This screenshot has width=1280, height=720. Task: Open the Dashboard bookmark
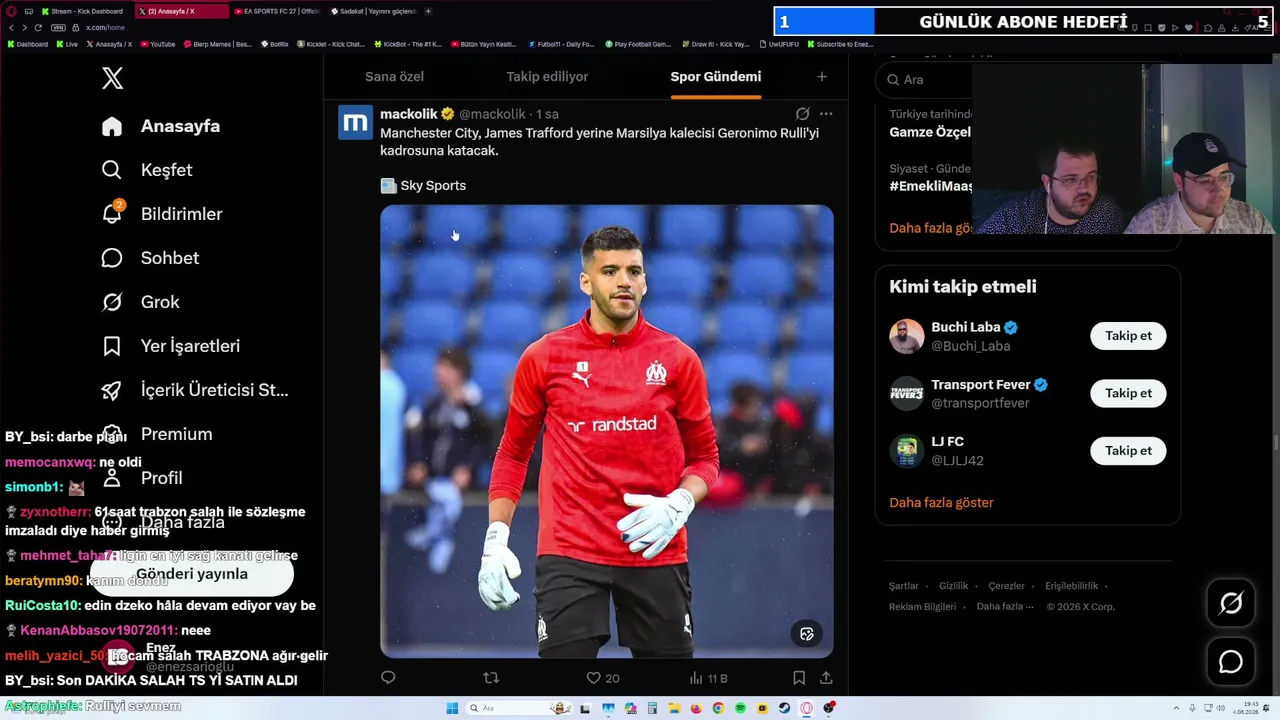click(27, 44)
